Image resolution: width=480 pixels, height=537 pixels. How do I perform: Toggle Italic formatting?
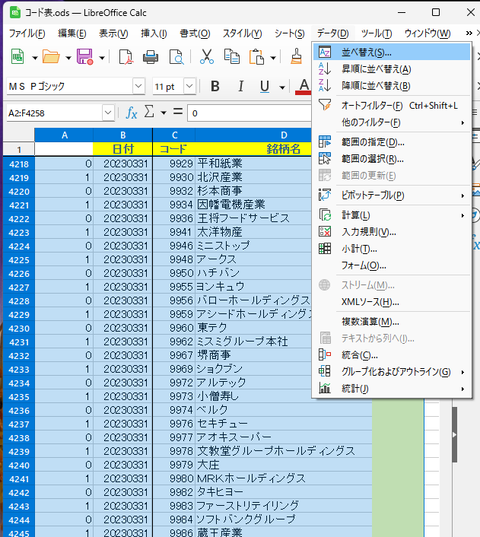pyautogui.click(x=241, y=86)
